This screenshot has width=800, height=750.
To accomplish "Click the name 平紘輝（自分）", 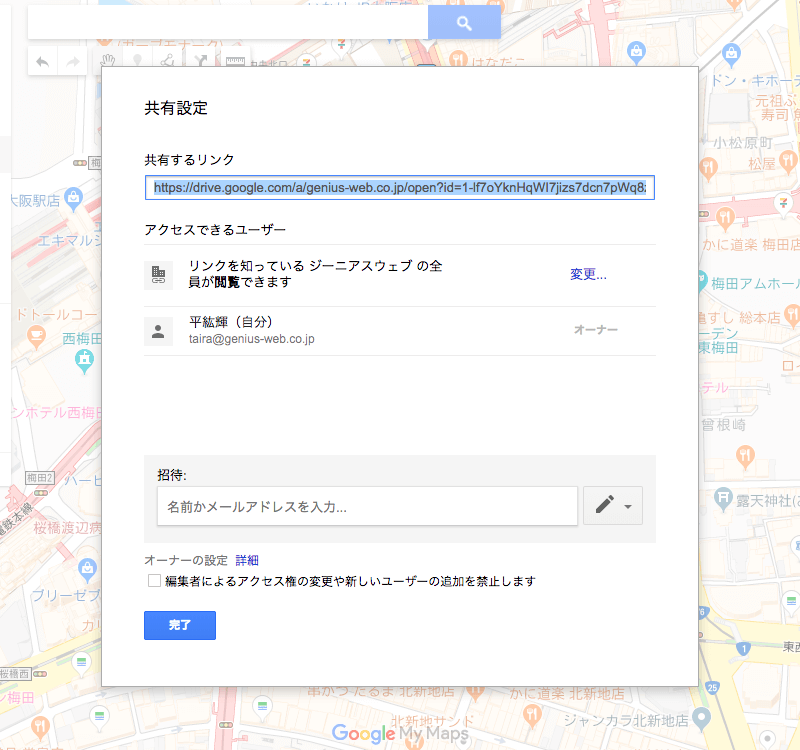I will tap(231, 322).
